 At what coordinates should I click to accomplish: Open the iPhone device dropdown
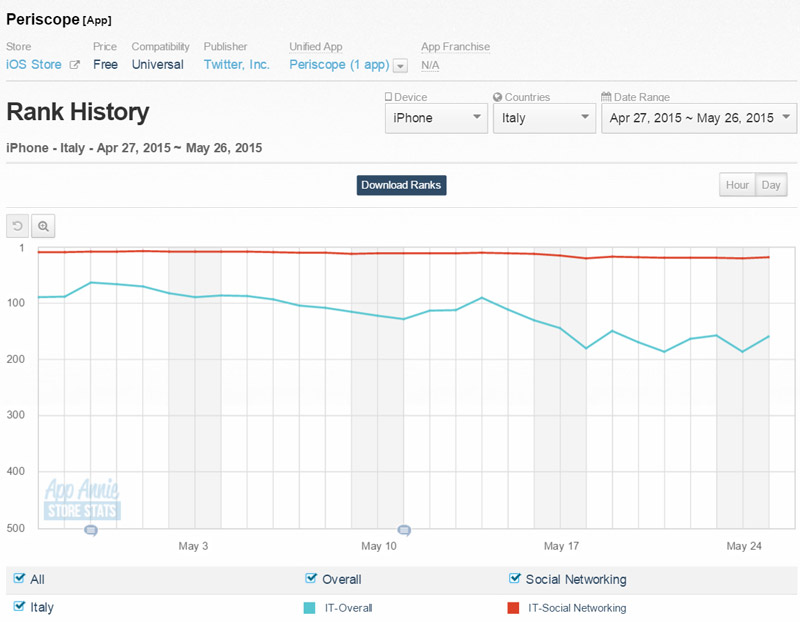[436, 118]
